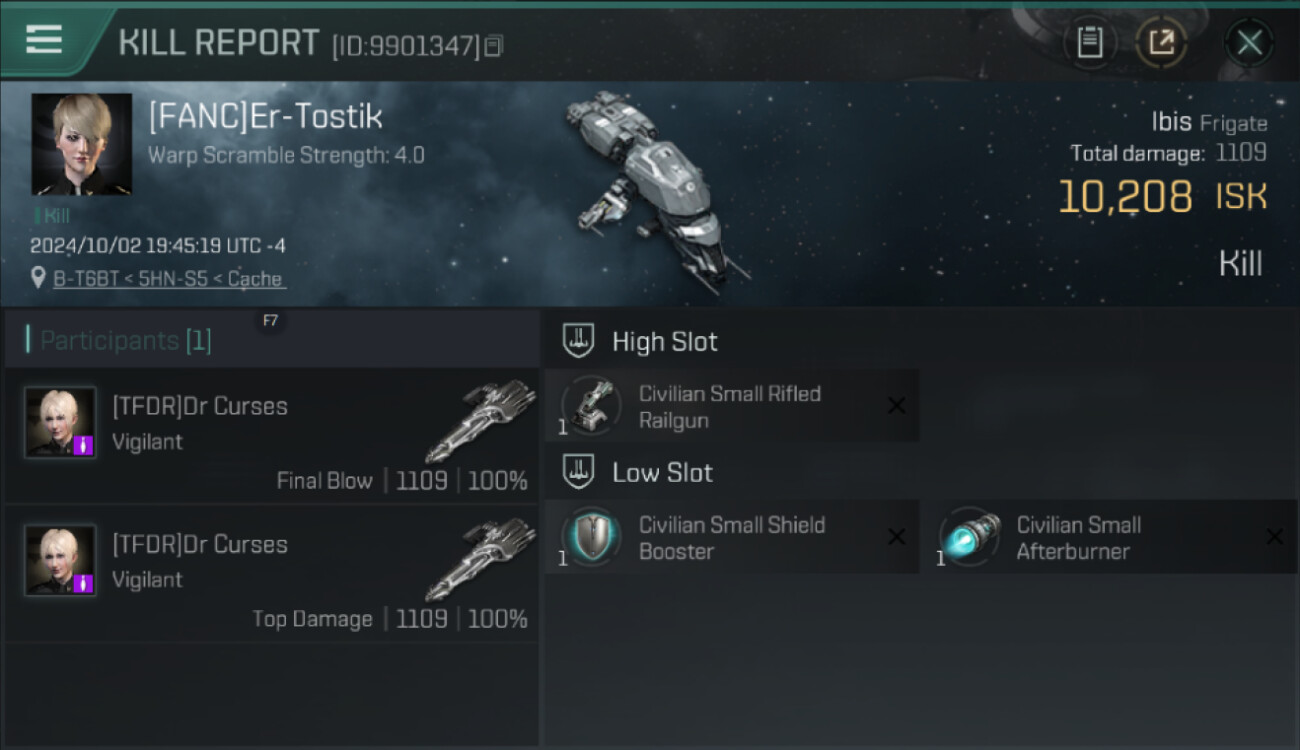
Task: Open the B-T6BT location link
Action: pyautogui.click(x=168, y=279)
